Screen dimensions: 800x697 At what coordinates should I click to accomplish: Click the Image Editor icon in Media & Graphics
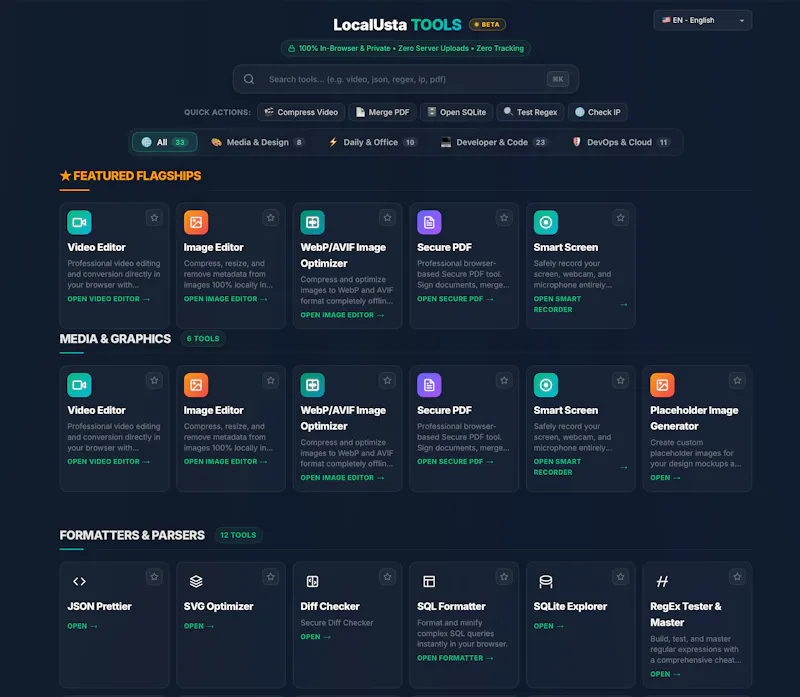coord(196,385)
